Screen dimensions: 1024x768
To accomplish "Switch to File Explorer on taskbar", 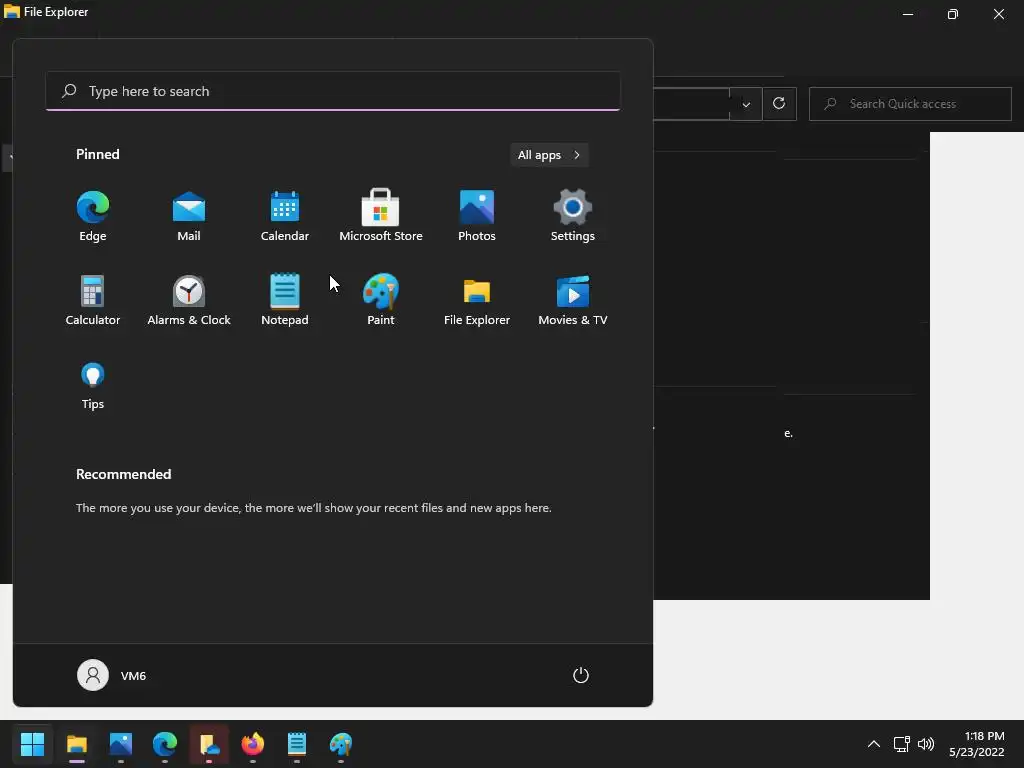I will [x=77, y=744].
